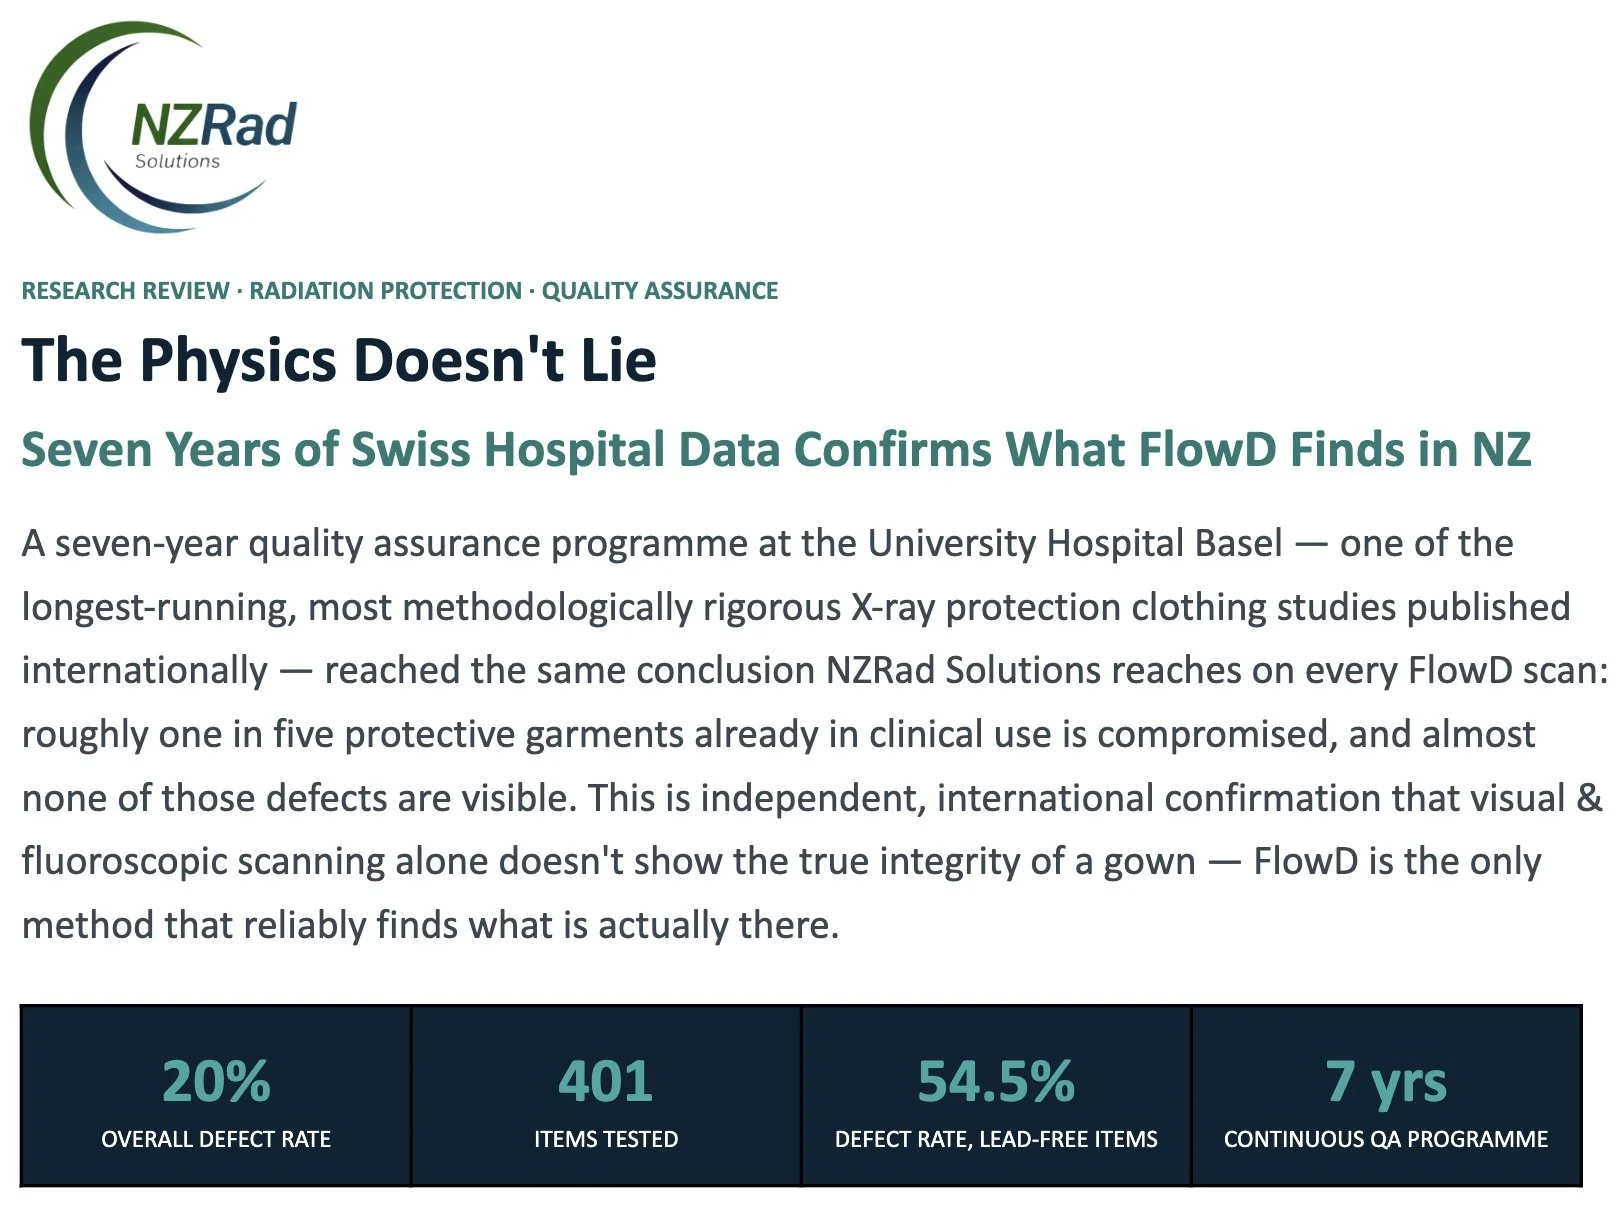Click the DEFECT RATE, LEAD-FREE ITEMS caption
This screenshot has width=1618, height=1206.
pyautogui.click(x=996, y=1139)
